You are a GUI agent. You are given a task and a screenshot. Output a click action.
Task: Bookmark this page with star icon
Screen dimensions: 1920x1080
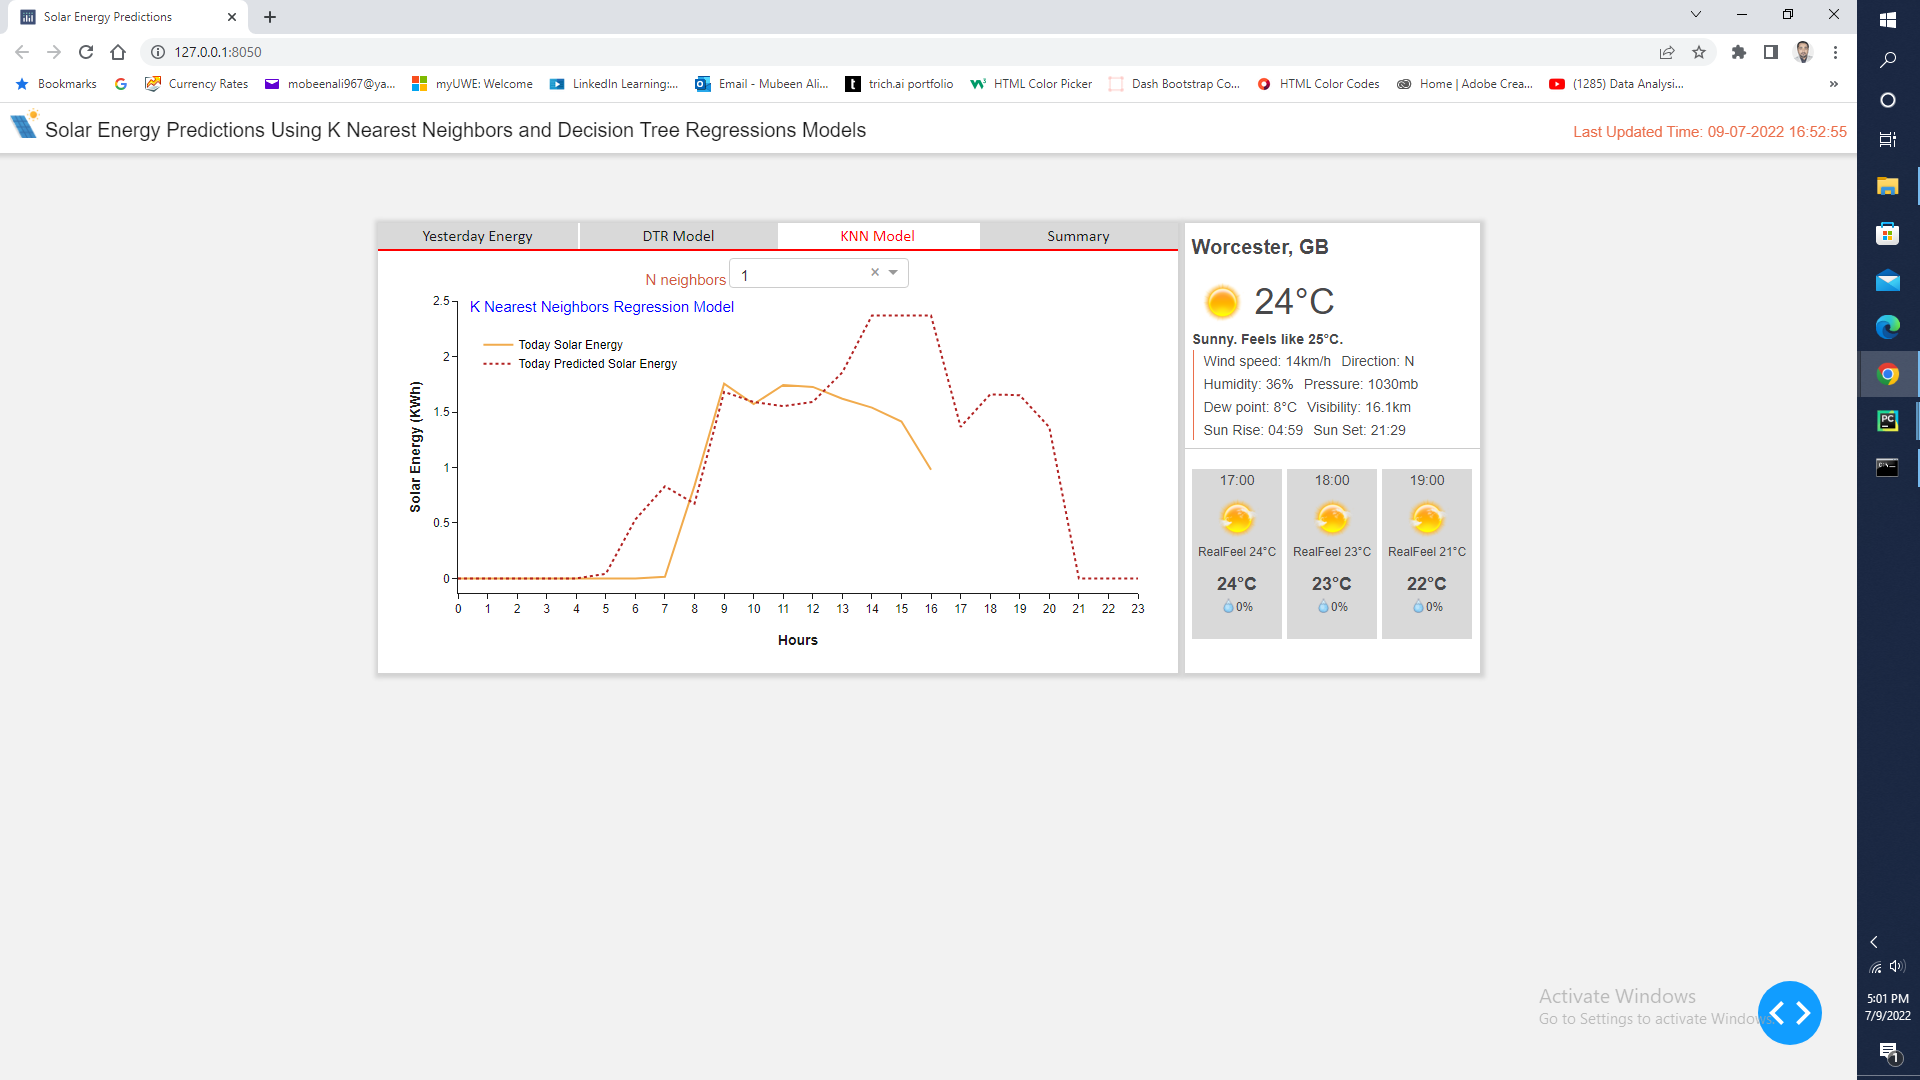pyautogui.click(x=1699, y=52)
